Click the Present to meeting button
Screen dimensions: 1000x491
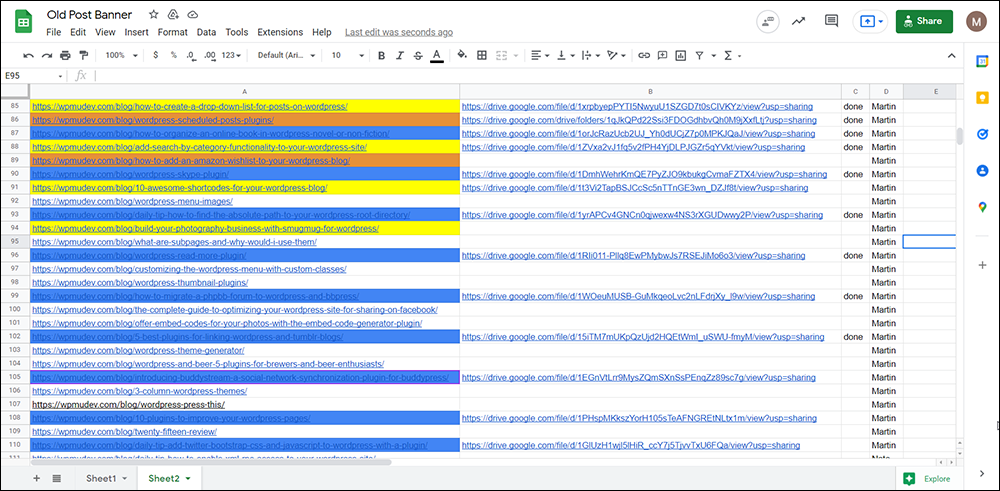pyautogui.click(x=870, y=21)
